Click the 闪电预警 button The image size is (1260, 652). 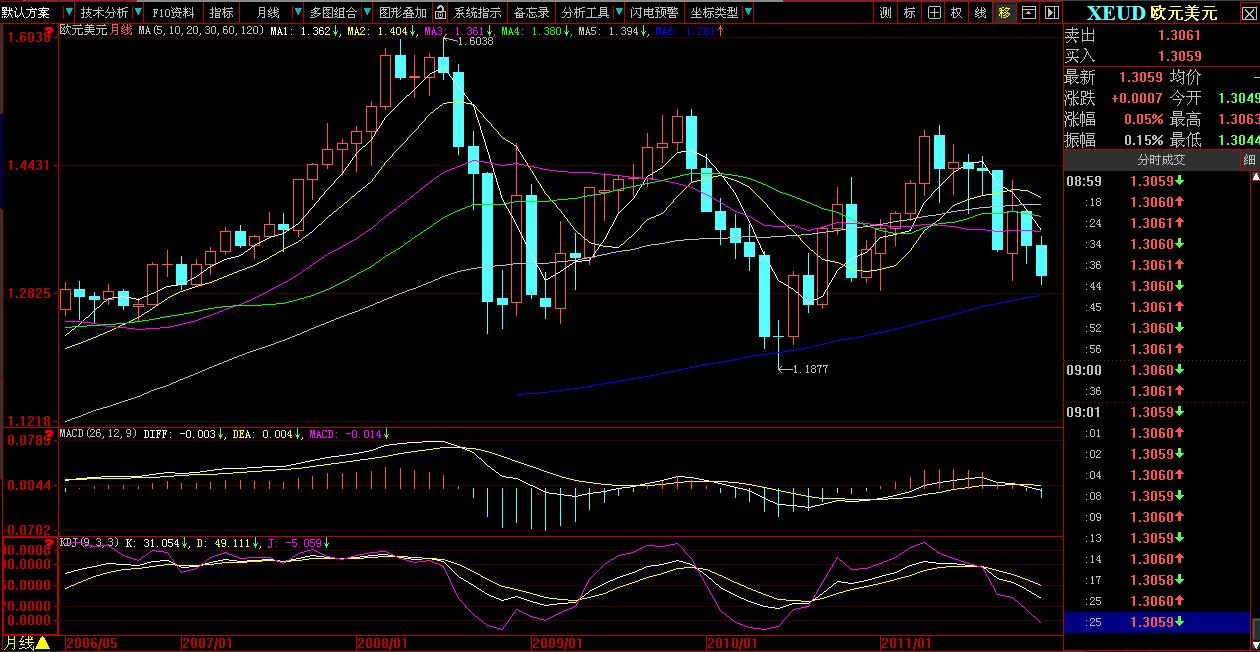654,13
